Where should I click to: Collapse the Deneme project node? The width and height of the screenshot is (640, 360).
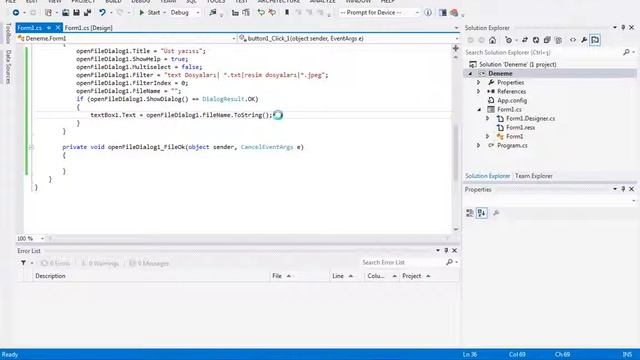(470, 74)
